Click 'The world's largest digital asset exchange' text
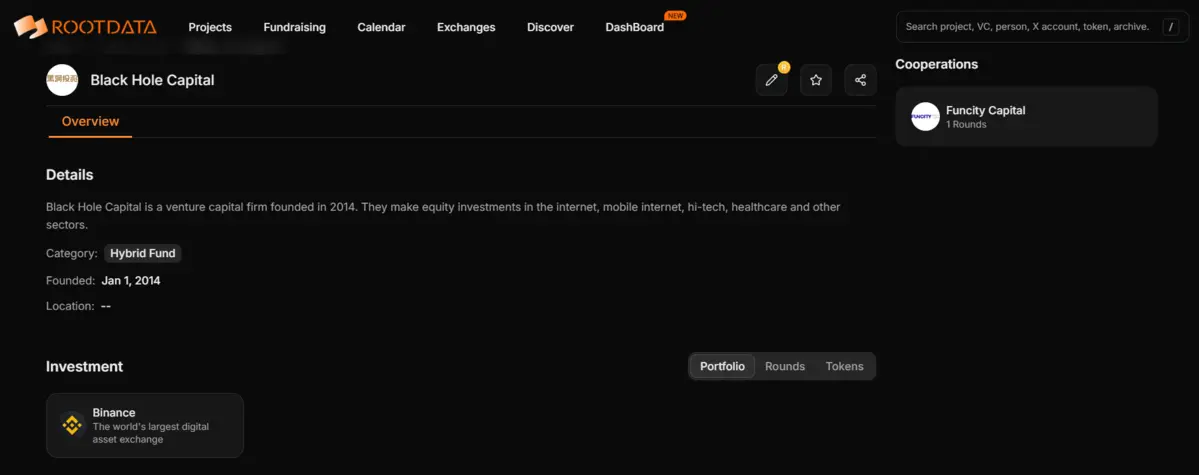Screen dimensions: 1199x475 click(151, 433)
